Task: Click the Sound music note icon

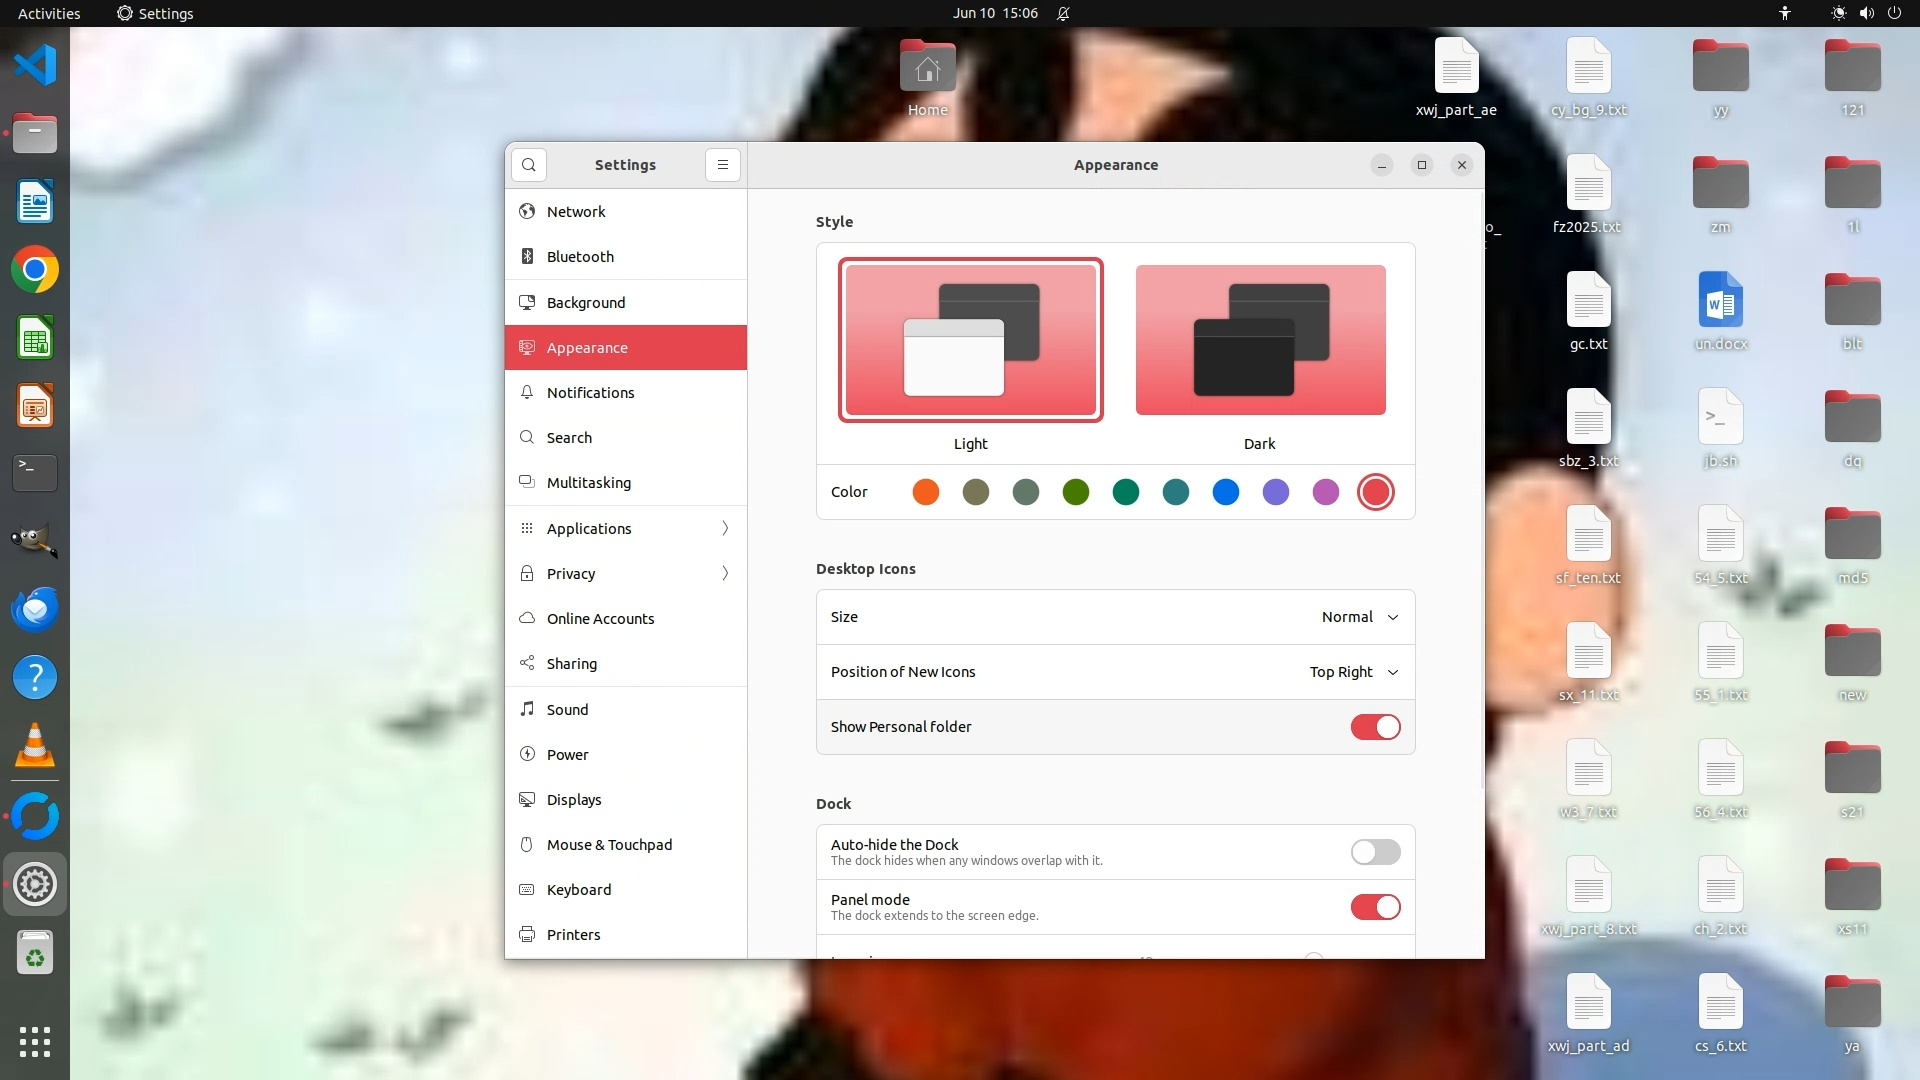Action: (x=527, y=709)
